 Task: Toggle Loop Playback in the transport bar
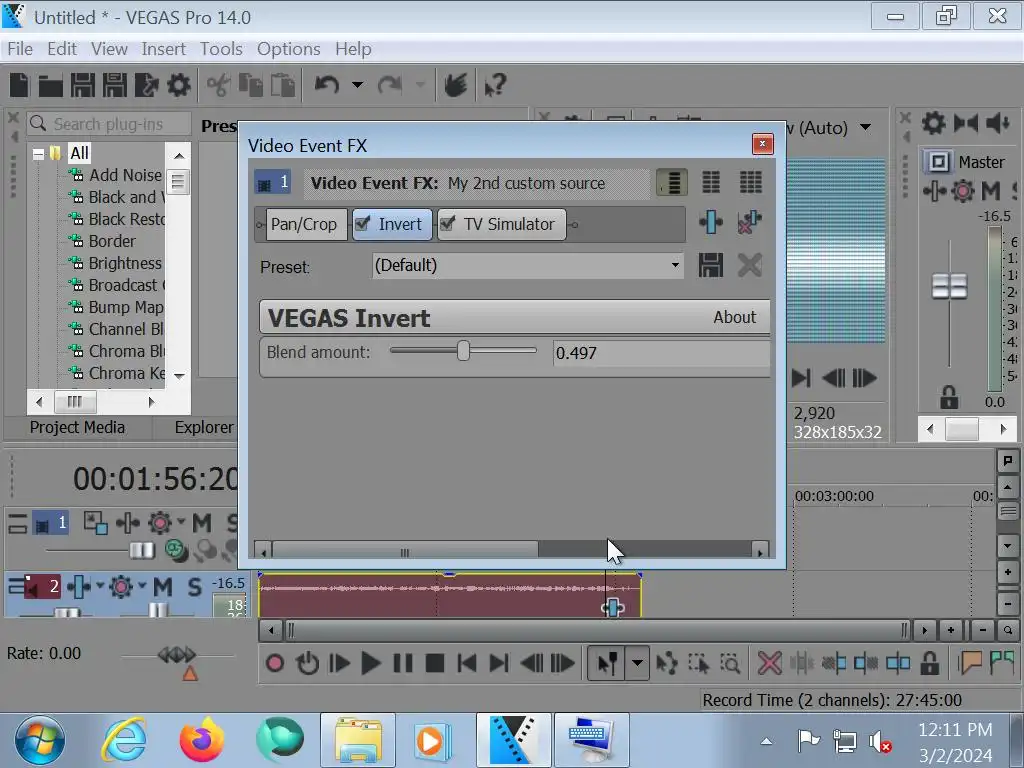[307, 664]
